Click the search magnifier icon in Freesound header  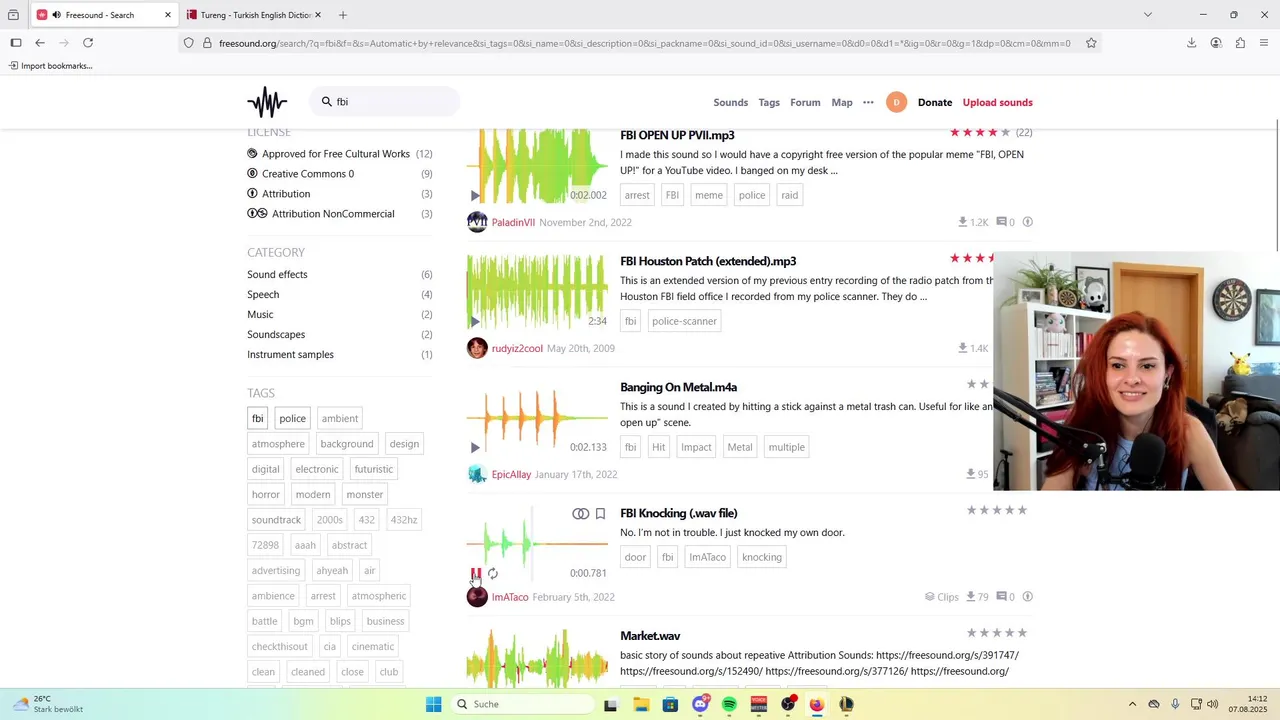(x=326, y=102)
